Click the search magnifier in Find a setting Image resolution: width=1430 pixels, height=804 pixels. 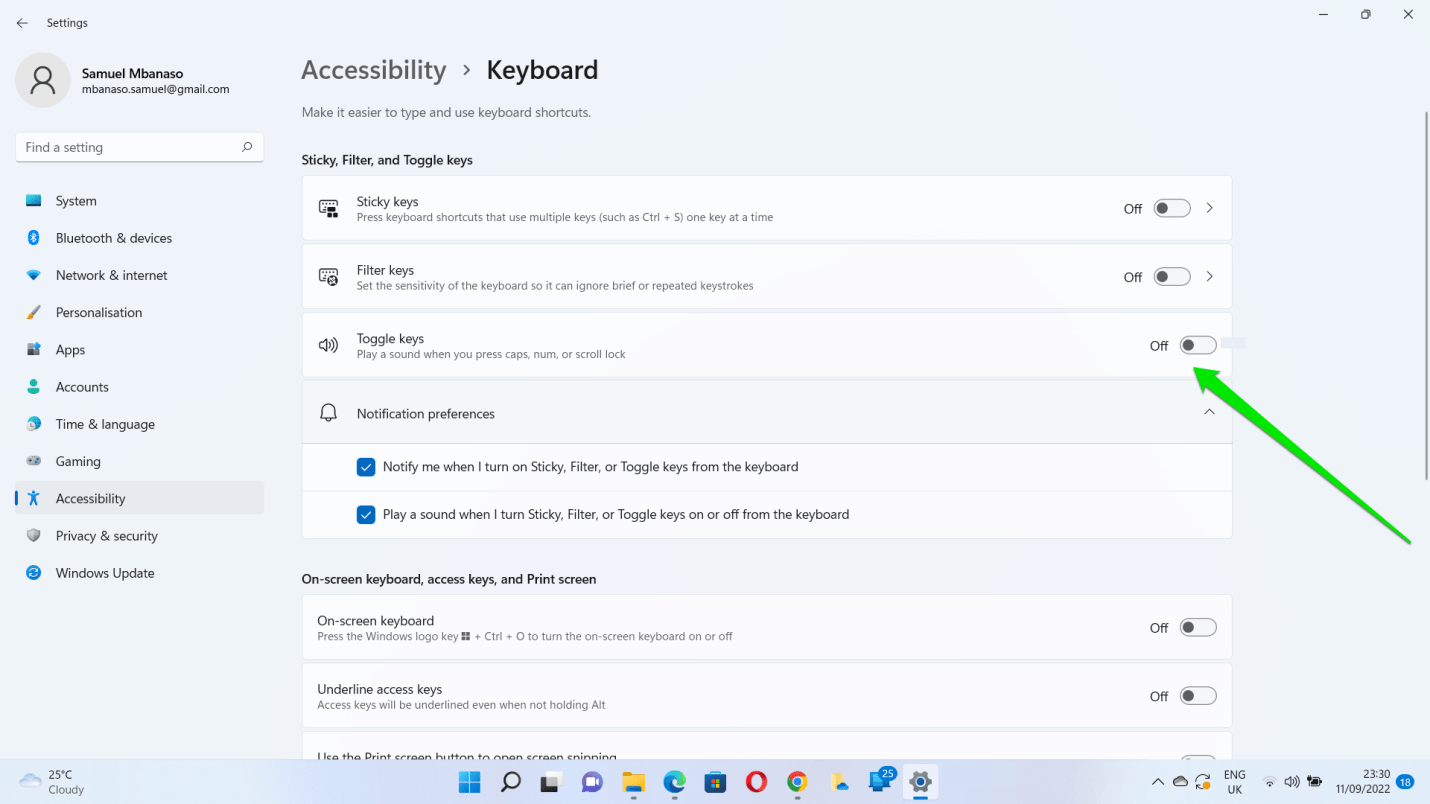pyautogui.click(x=247, y=147)
